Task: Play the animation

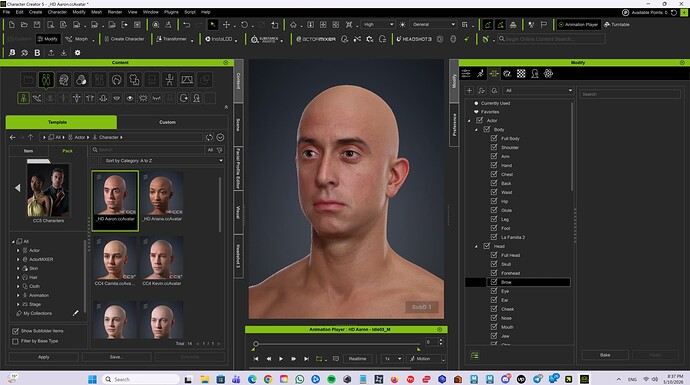Action: pyautogui.click(x=281, y=359)
